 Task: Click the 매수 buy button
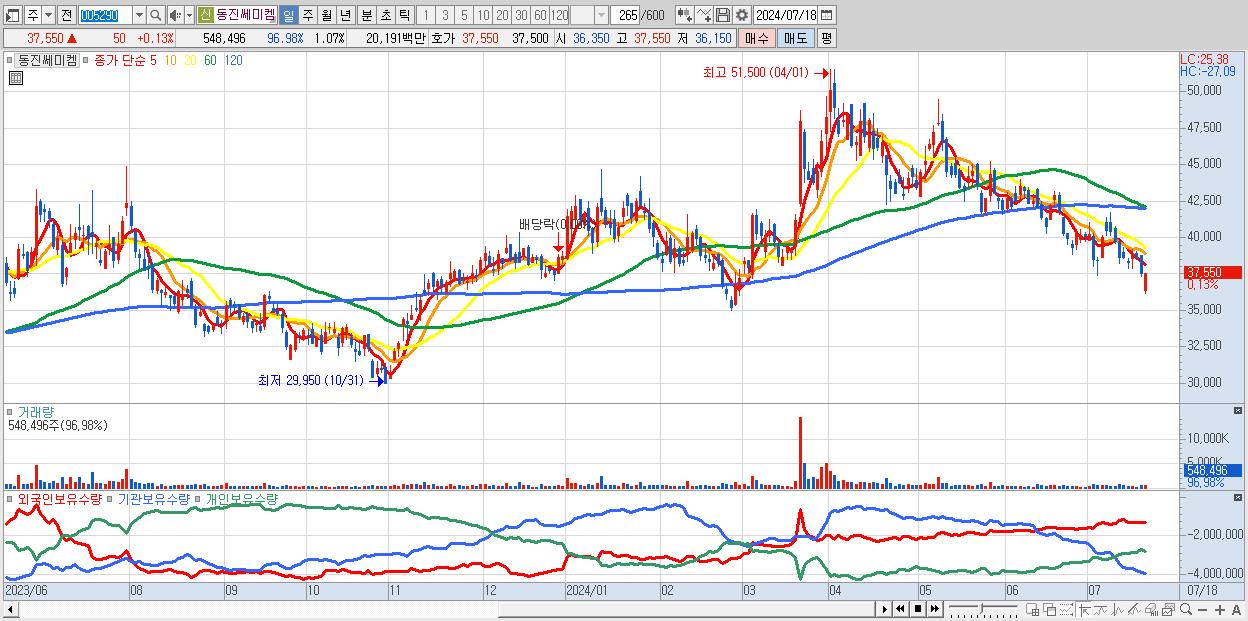(757, 38)
